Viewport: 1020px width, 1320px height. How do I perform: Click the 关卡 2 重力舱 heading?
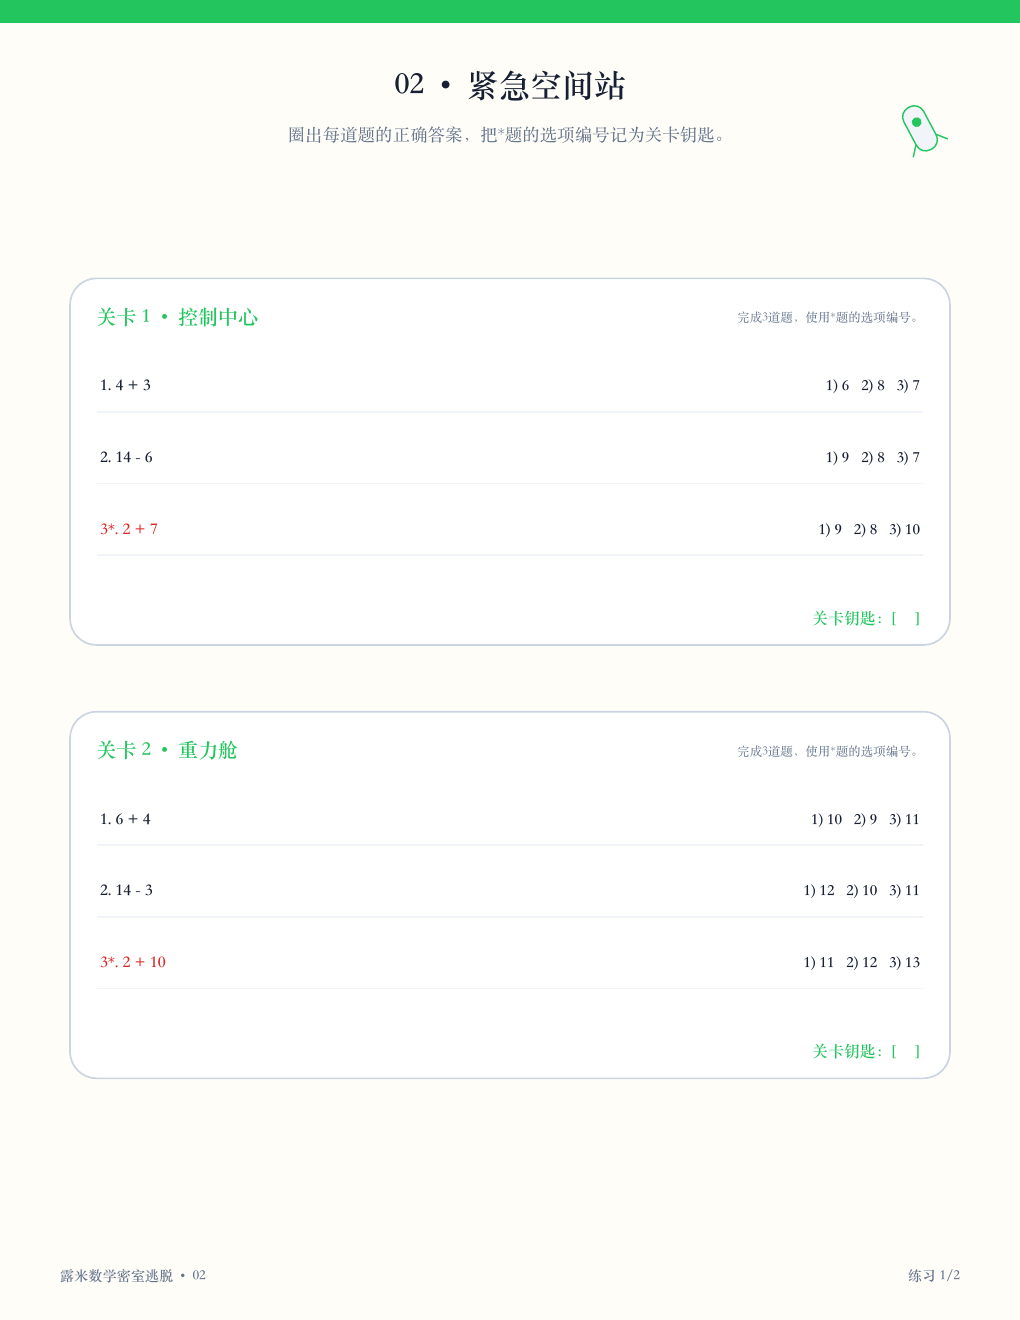(x=167, y=750)
